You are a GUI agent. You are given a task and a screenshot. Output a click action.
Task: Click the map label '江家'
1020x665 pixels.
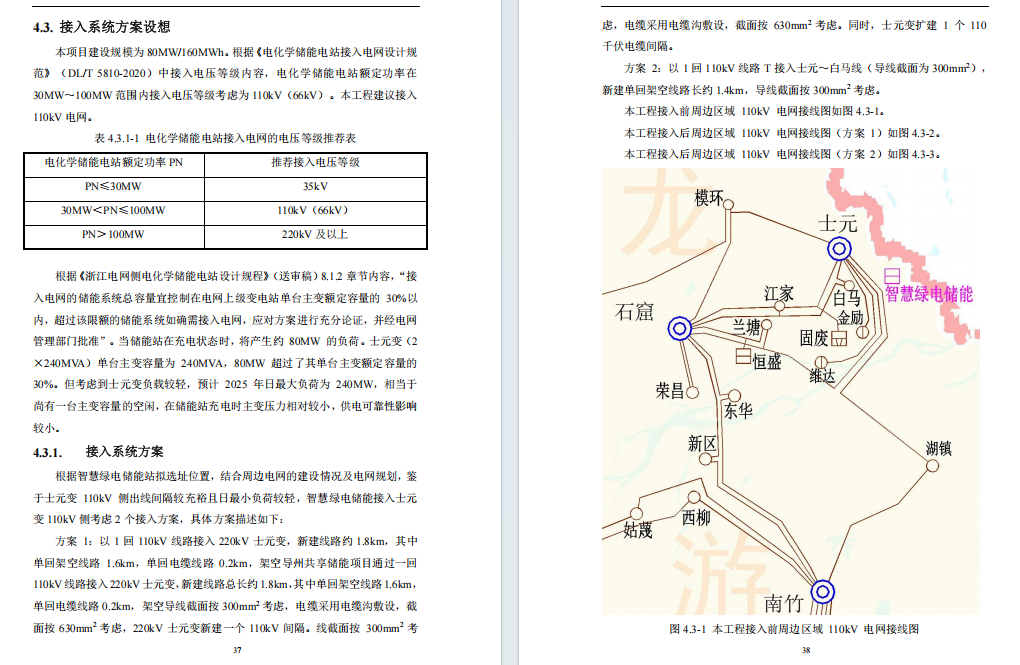pyautogui.click(x=779, y=294)
